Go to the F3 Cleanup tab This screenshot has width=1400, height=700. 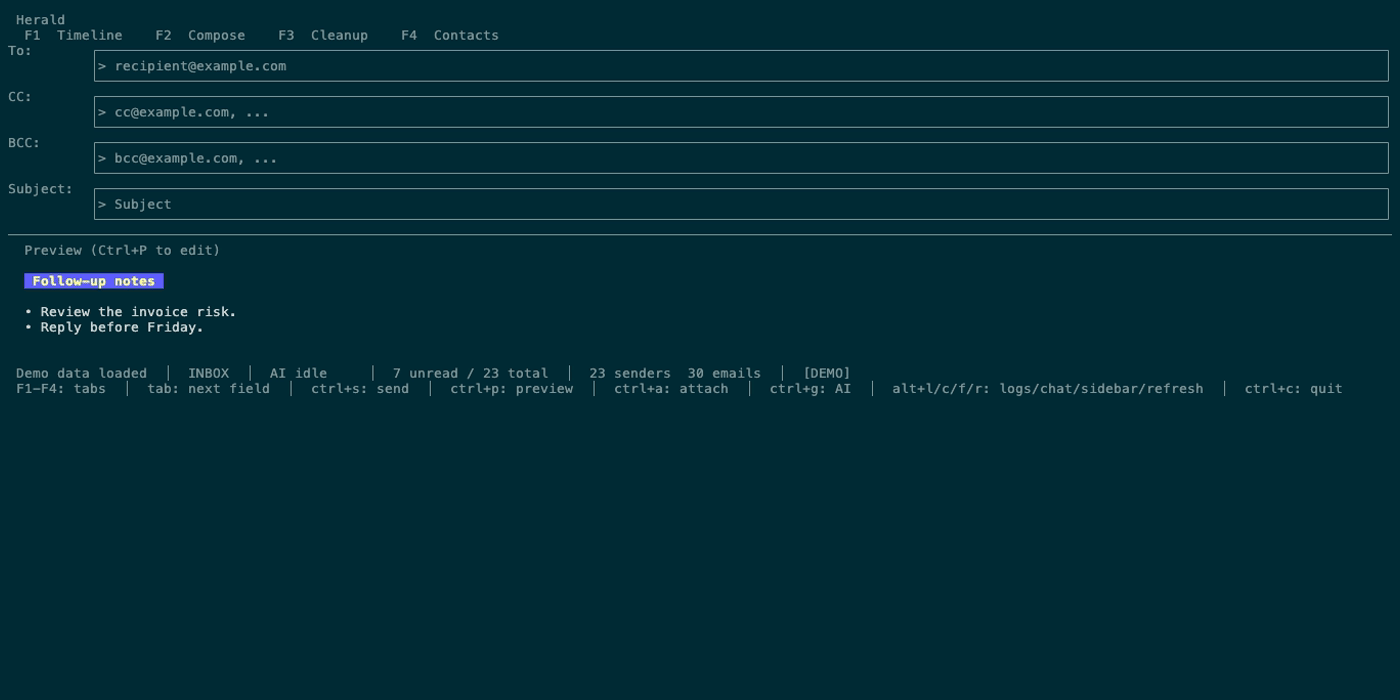pyautogui.click(x=323, y=35)
